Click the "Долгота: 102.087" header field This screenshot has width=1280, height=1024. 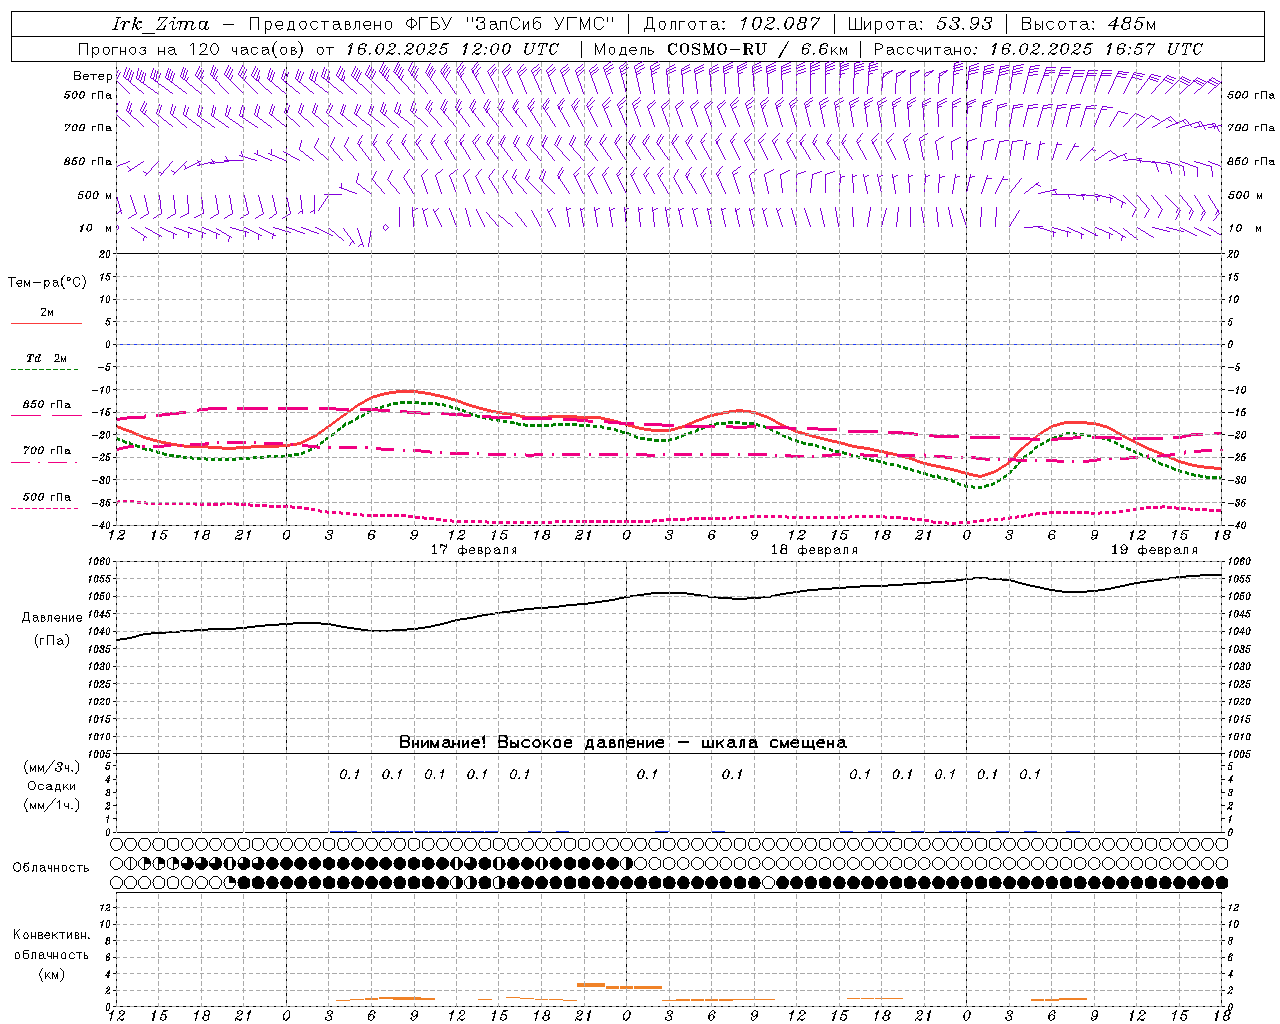[731, 24]
